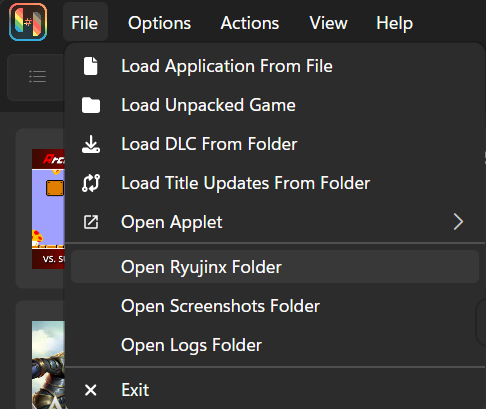Viewport: 486px width, 409px height.
Task: Click the file icon beside Load Application
Action: click(91, 66)
